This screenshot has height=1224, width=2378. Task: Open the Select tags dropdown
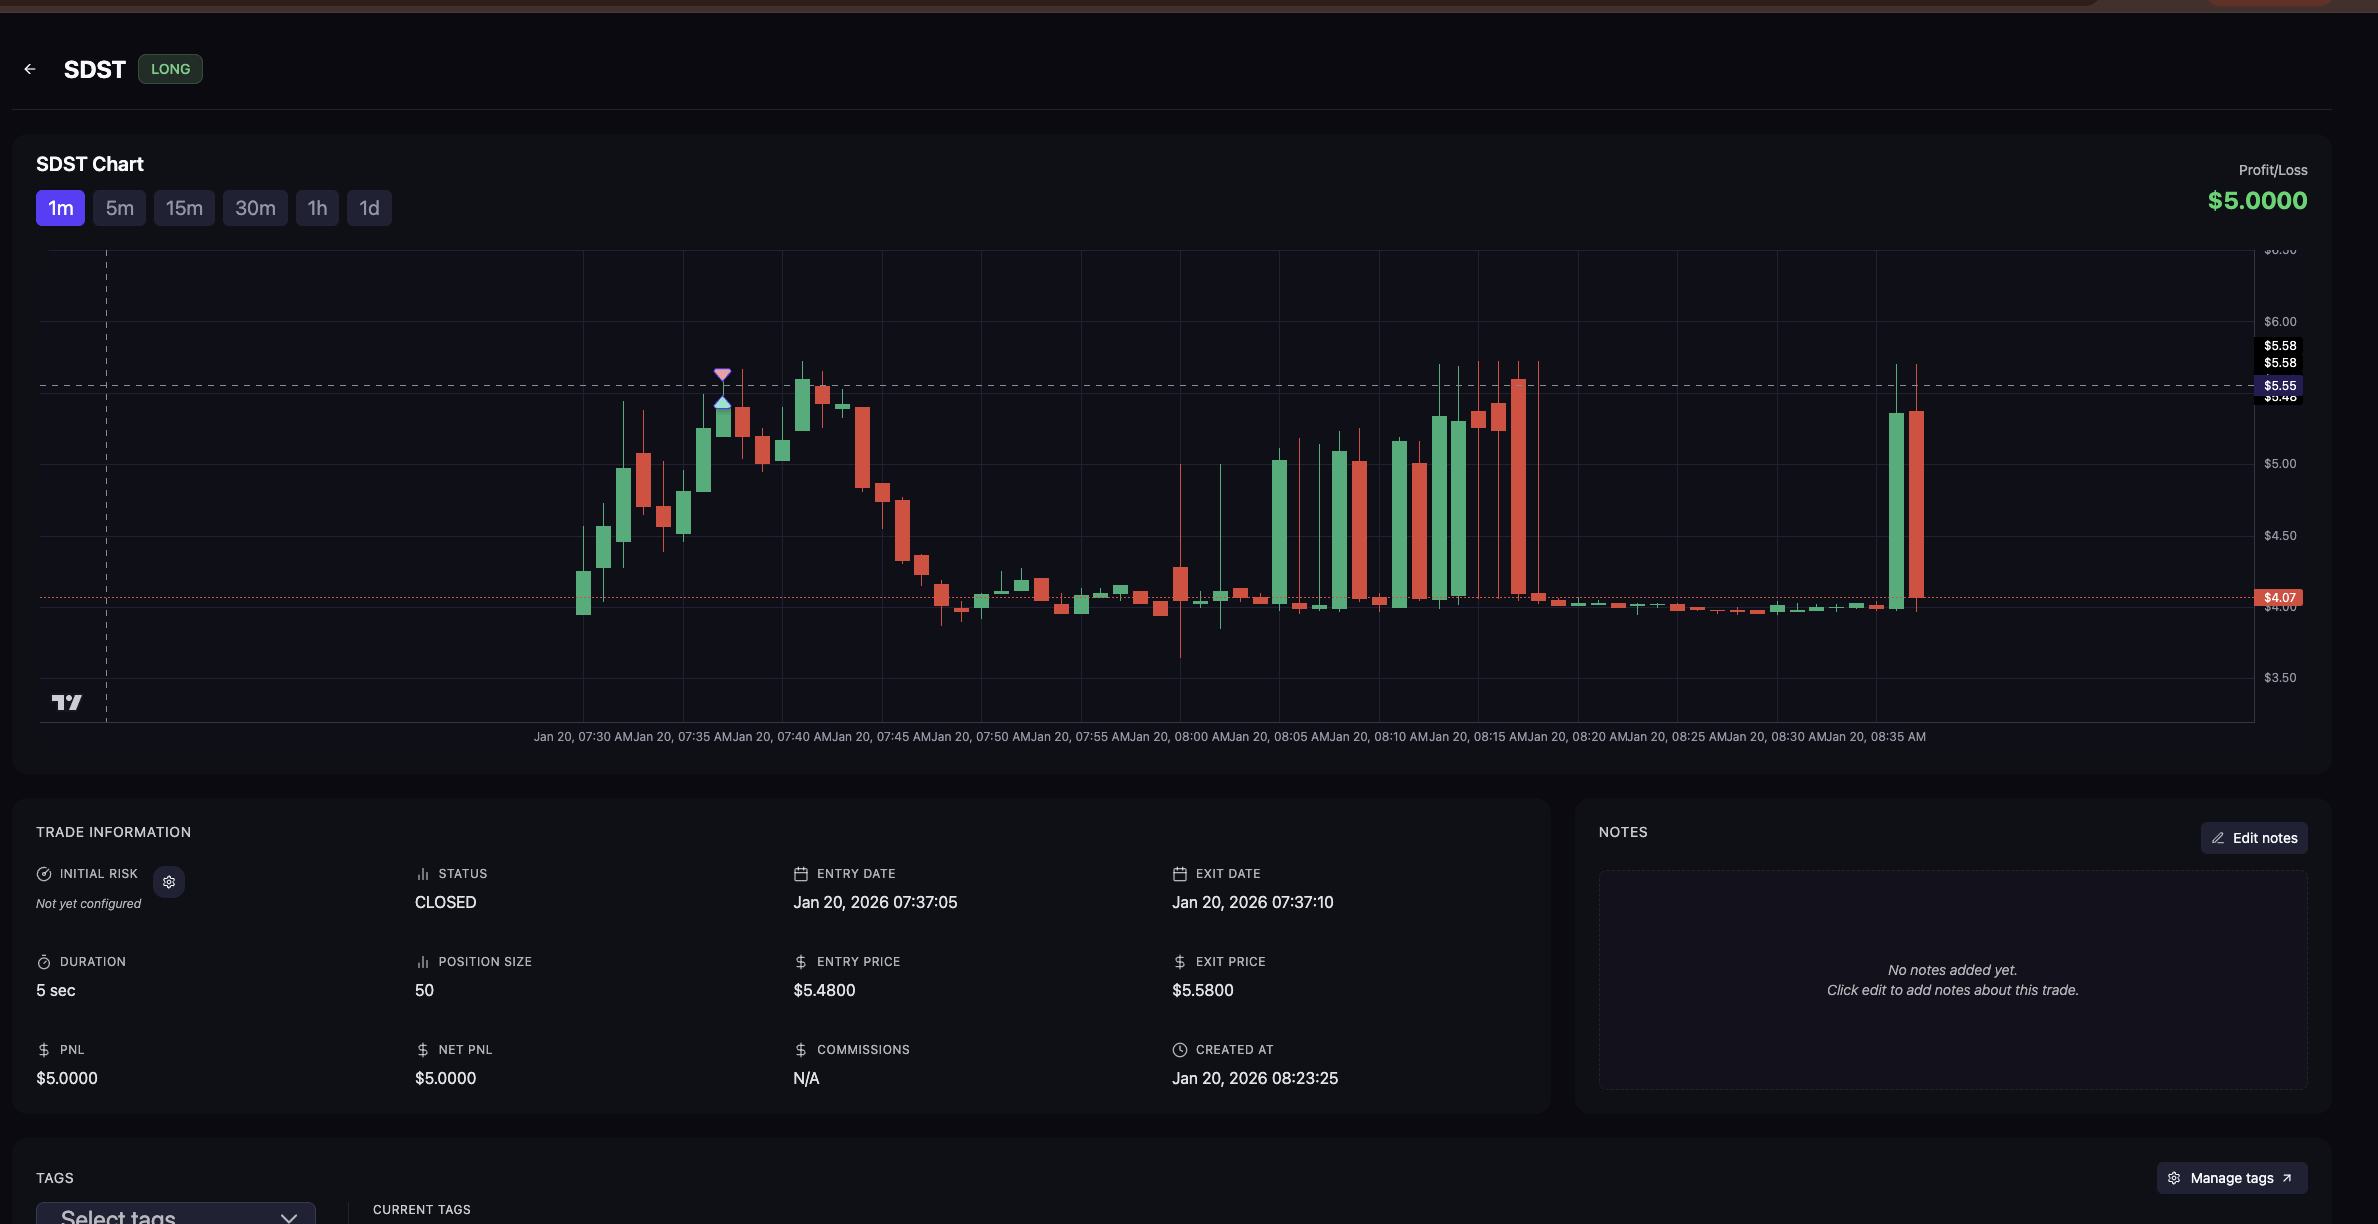176,1214
